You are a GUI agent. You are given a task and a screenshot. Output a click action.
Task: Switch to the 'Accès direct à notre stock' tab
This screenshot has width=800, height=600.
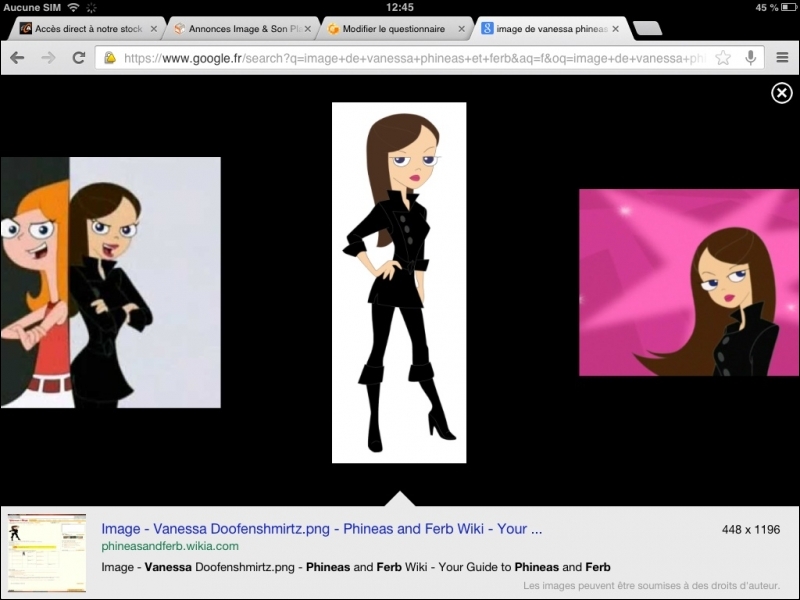click(x=88, y=29)
